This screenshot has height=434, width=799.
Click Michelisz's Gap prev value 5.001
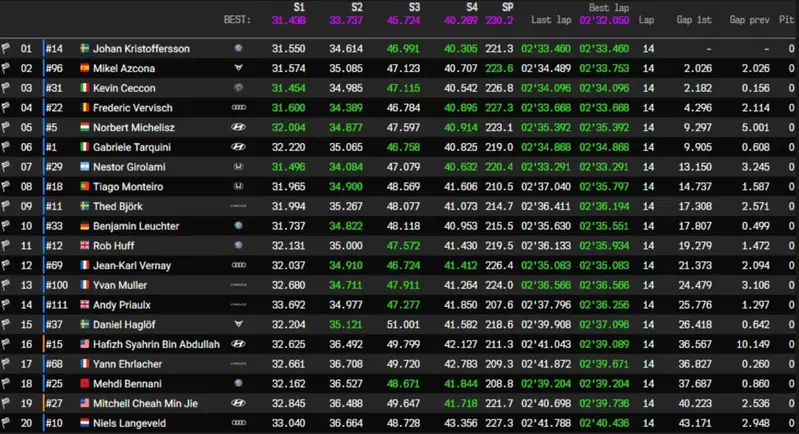(755, 127)
